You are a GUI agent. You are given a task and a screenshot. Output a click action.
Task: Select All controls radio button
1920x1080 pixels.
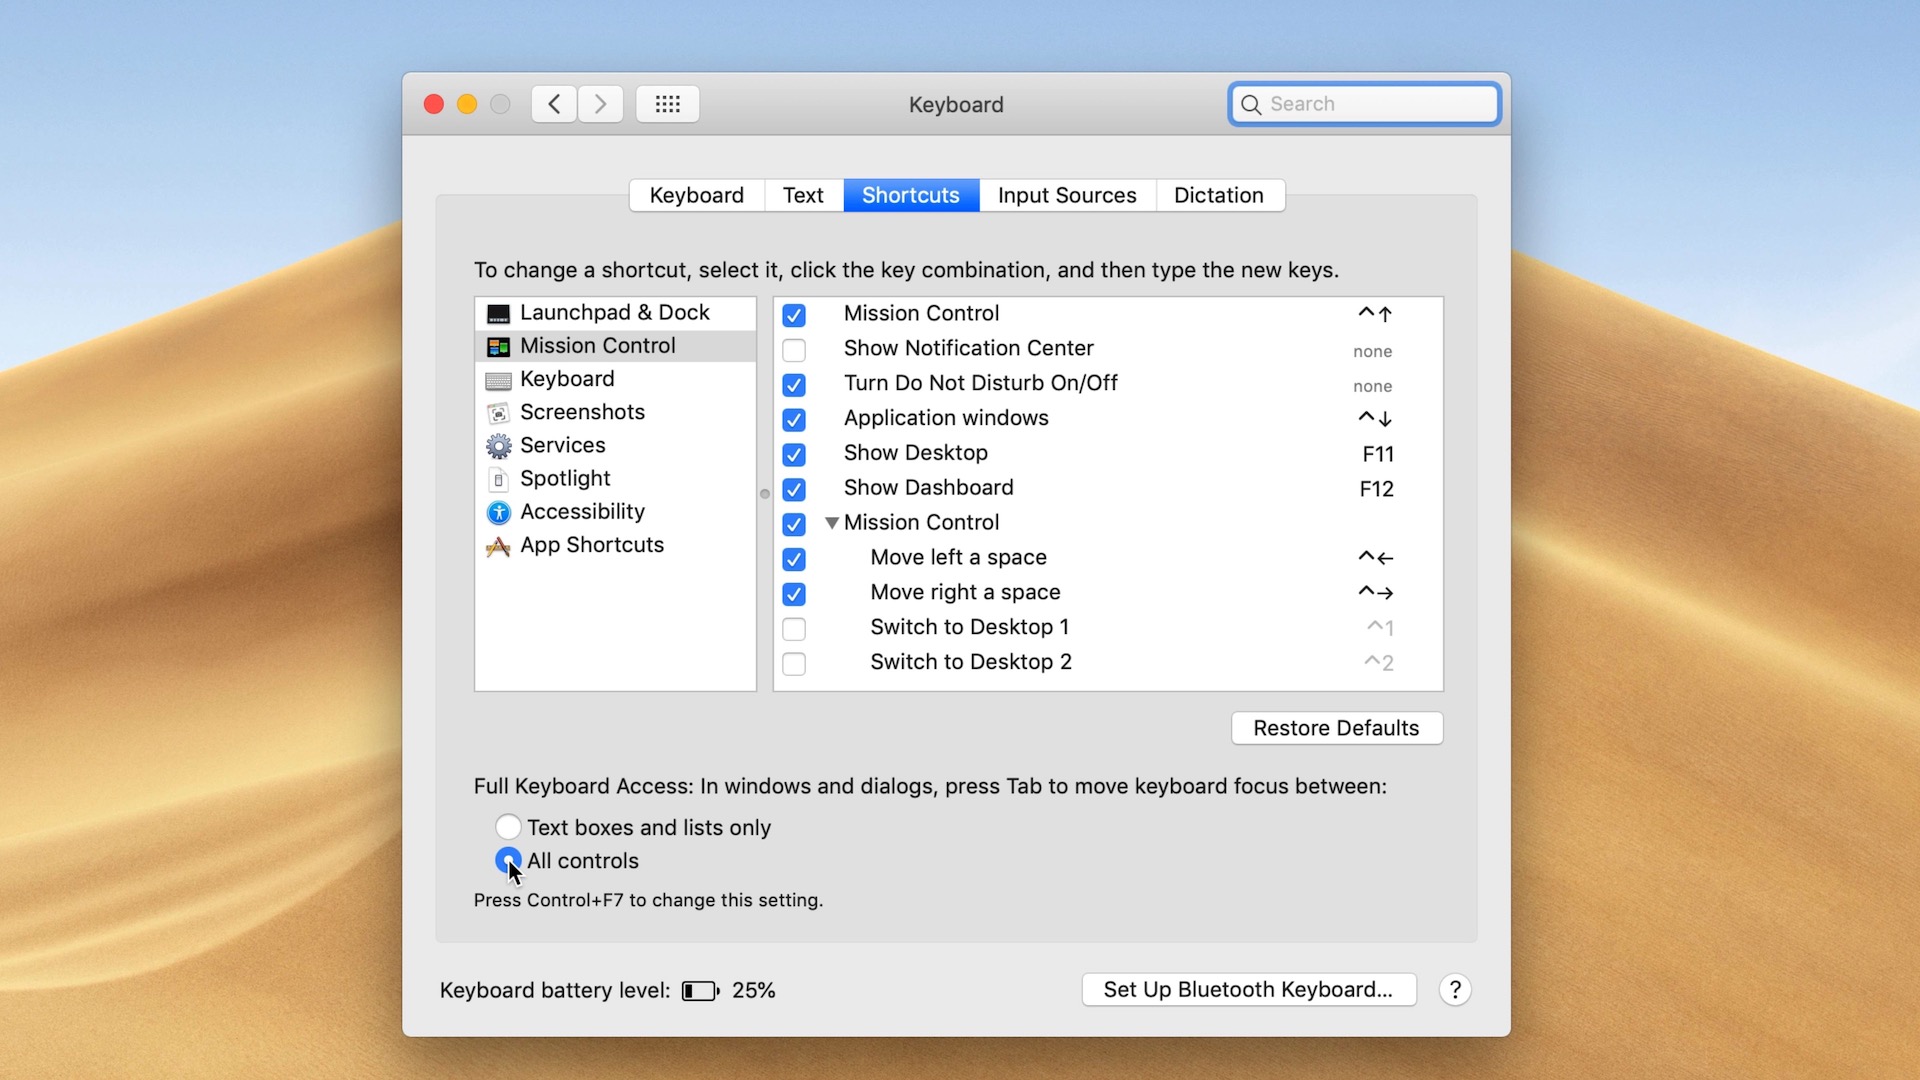508,860
